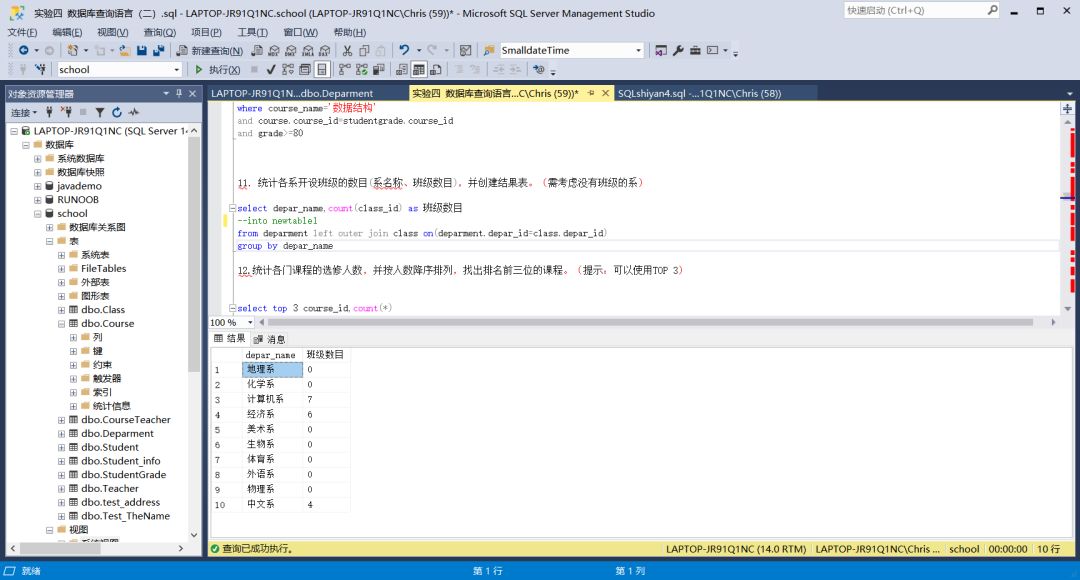The width and height of the screenshot is (1080, 580).
Task: Open a new MDX query
Action: click(273, 50)
